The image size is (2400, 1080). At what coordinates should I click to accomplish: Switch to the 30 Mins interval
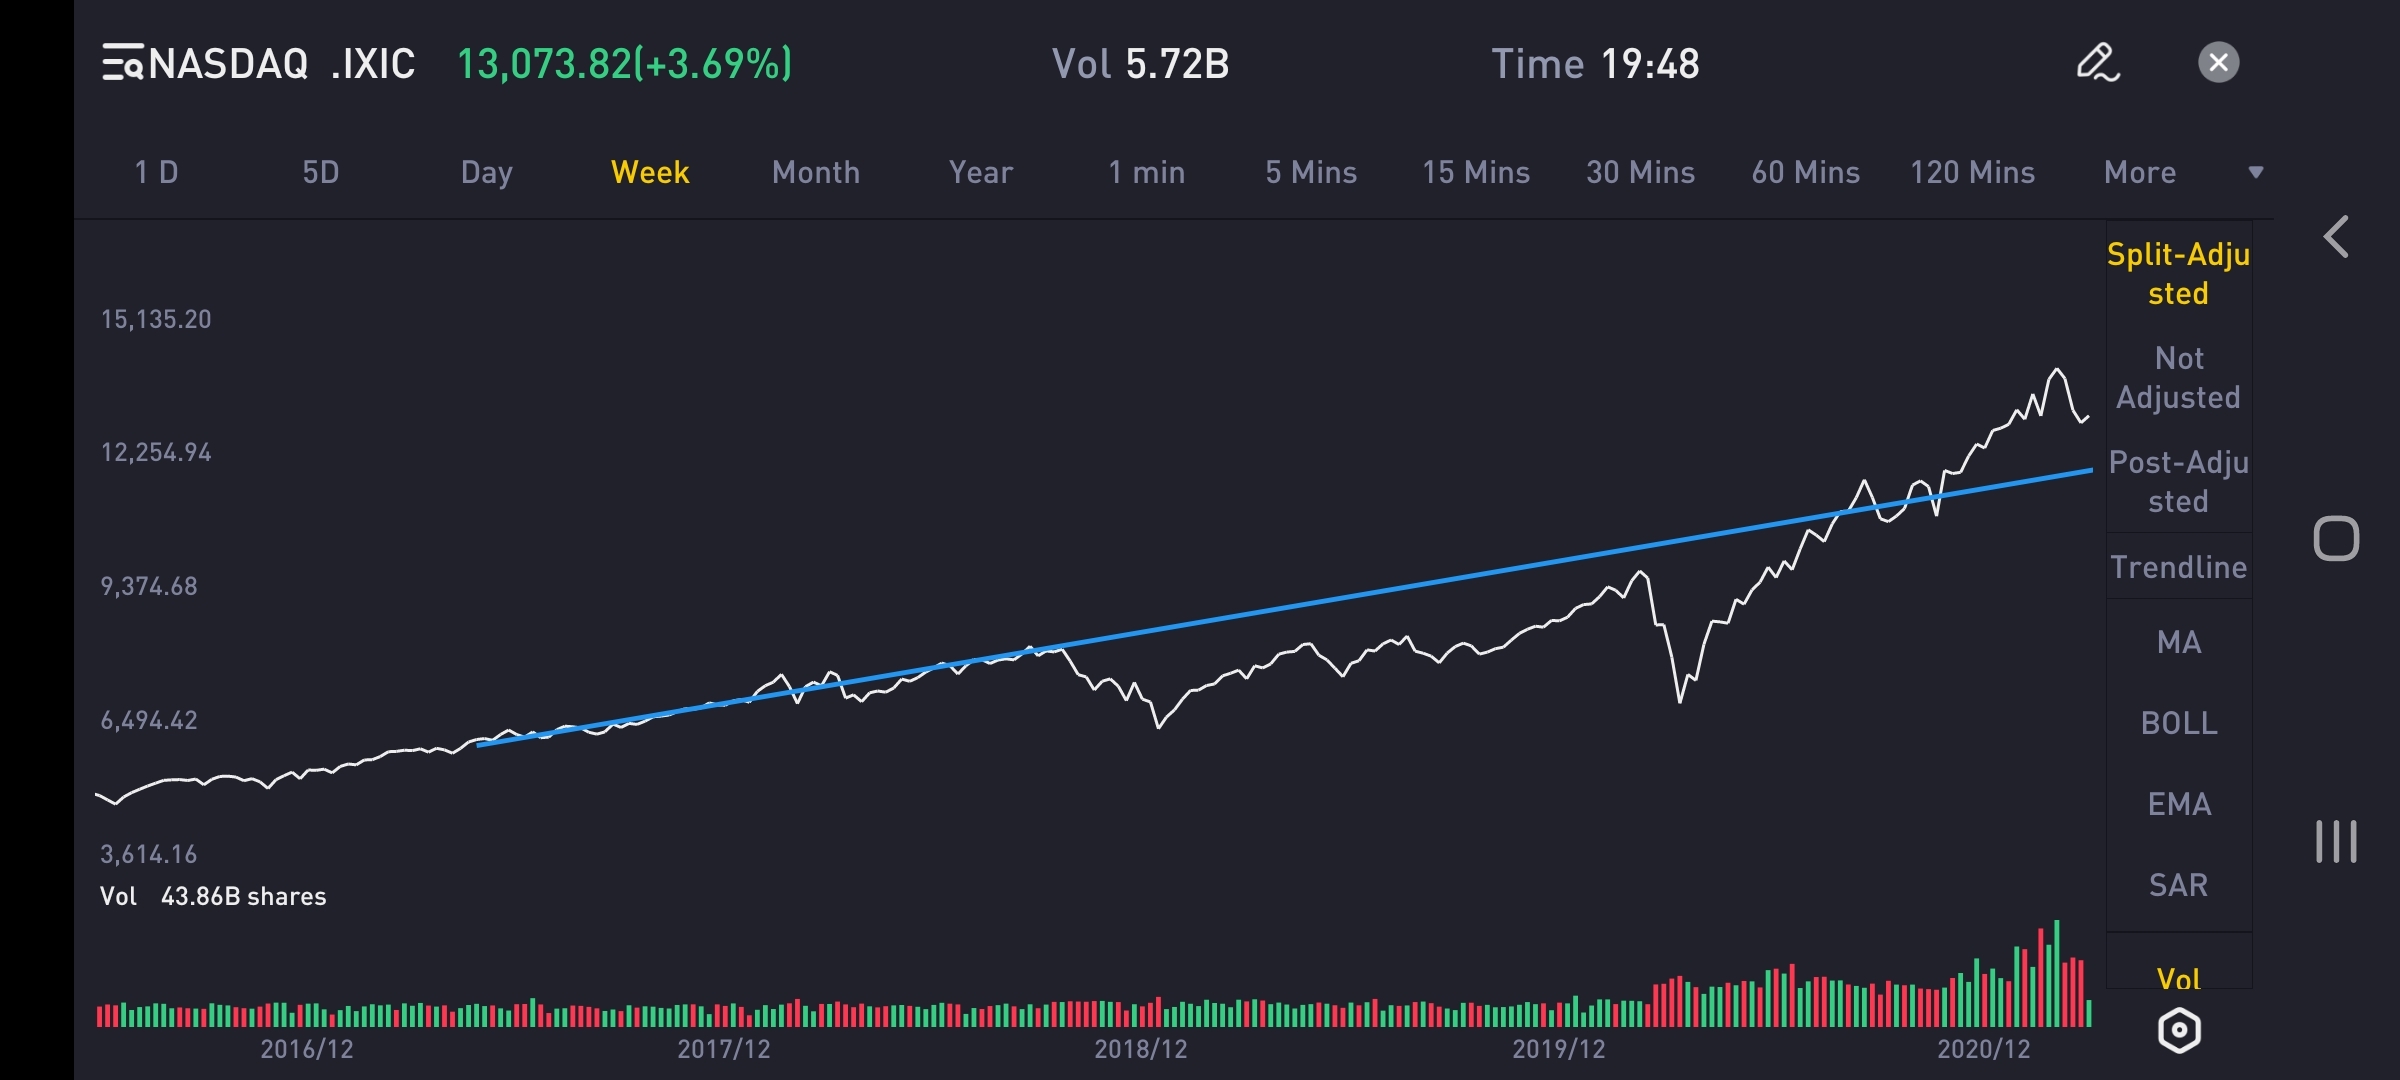(1641, 172)
